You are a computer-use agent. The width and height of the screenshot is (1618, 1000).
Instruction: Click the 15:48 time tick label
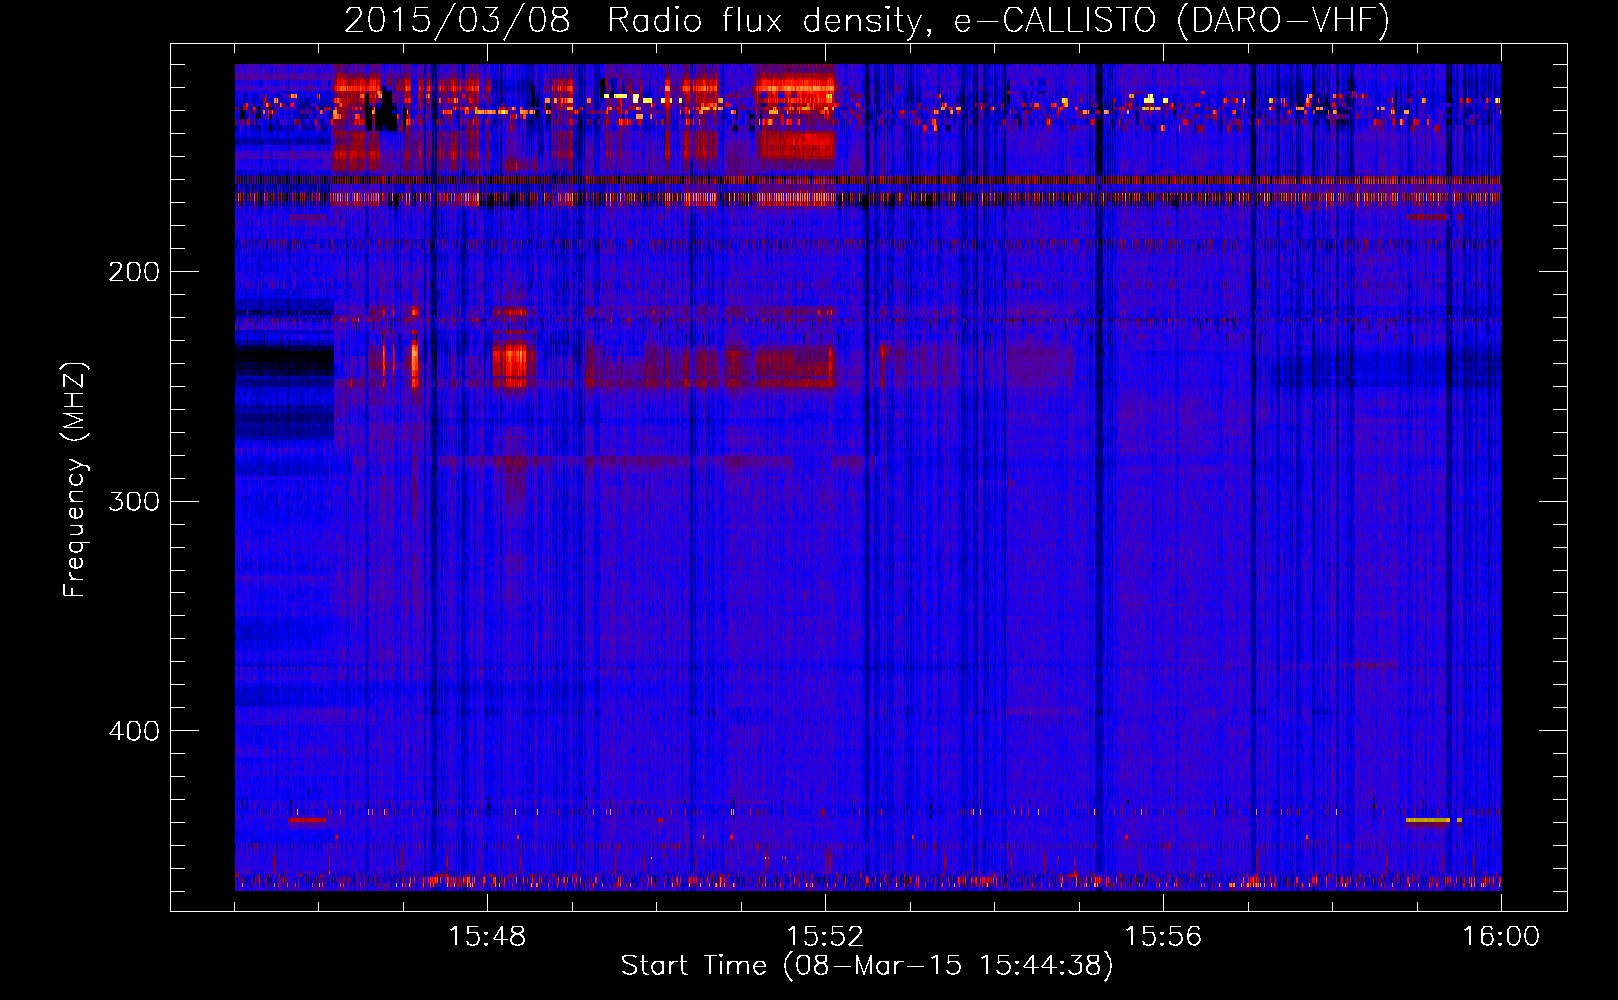coord(487,937)
